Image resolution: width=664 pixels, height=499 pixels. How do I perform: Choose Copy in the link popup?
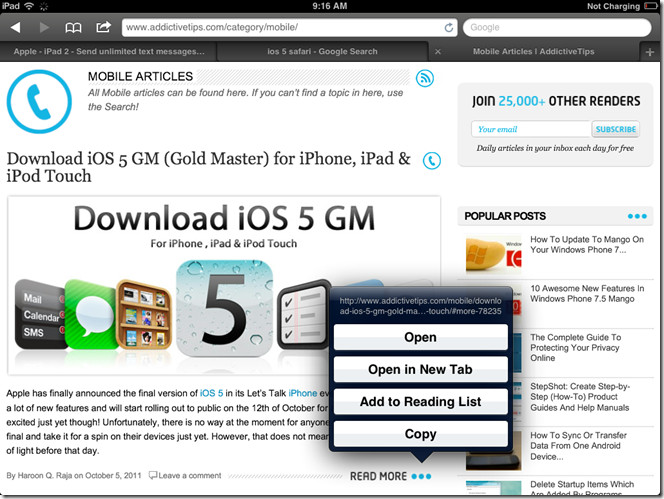point(421,434)
